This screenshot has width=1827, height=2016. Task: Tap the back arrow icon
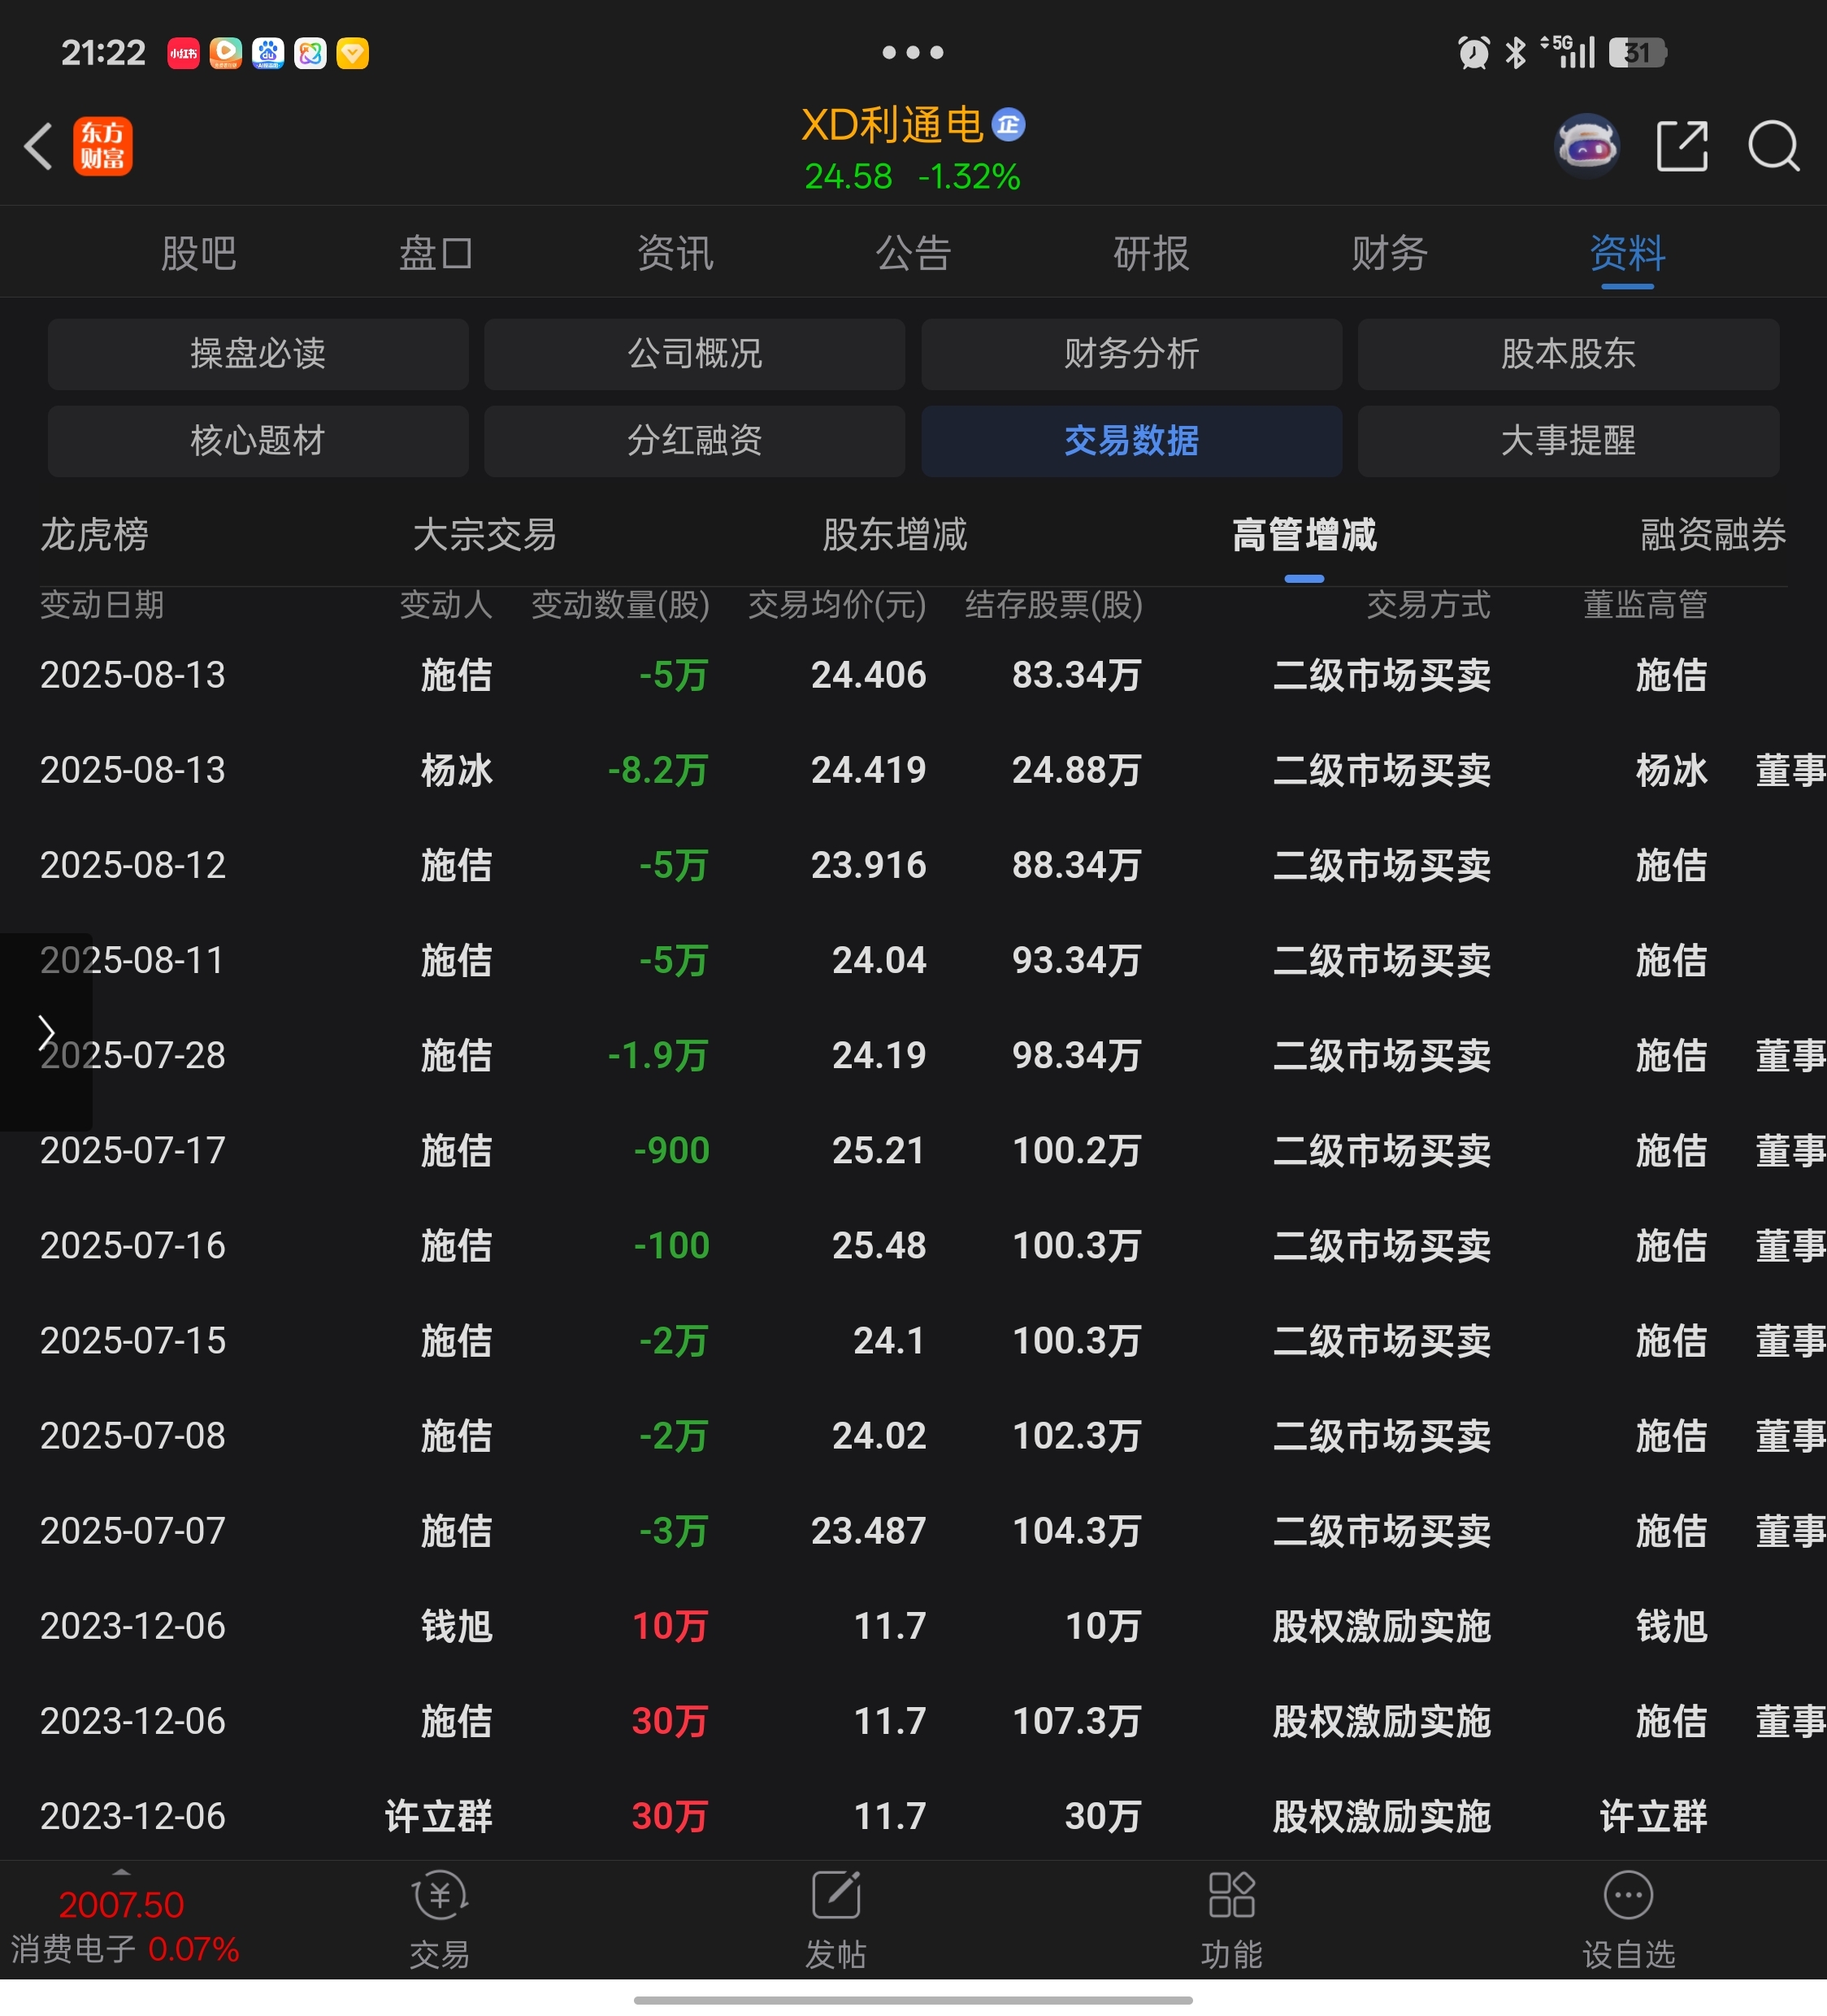pos(38,147)
